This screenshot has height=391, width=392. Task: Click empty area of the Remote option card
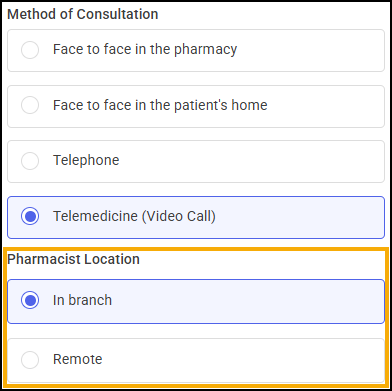pyautogui.click(x=243, y=360)
